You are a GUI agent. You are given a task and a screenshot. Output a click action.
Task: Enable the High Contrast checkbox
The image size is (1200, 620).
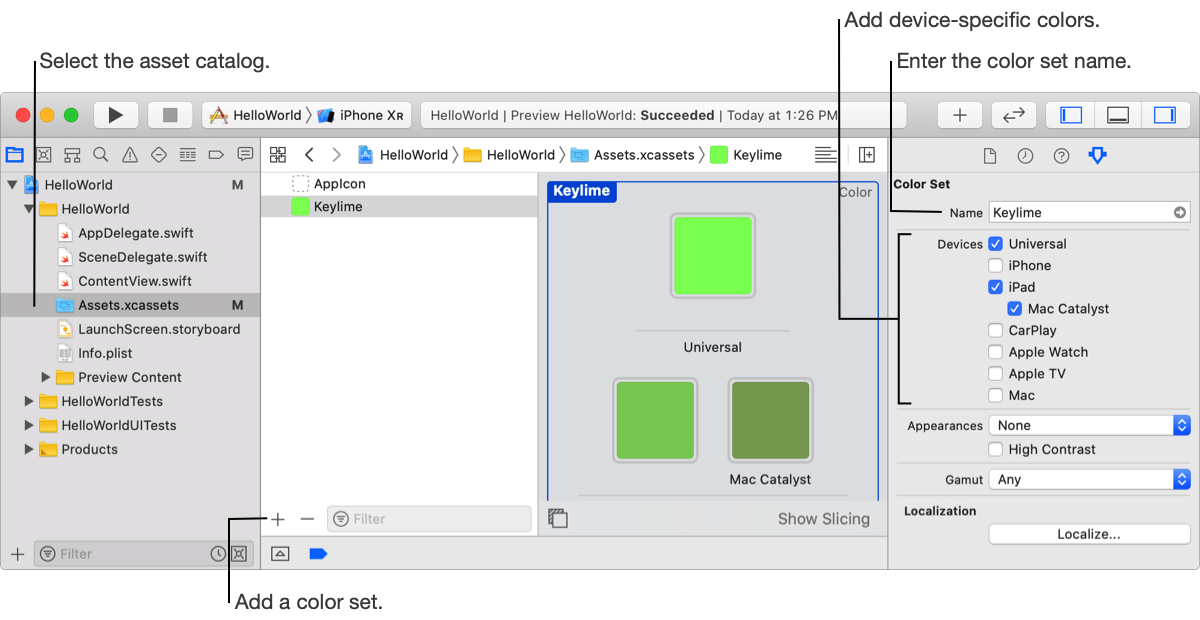[x=995, y=450]
